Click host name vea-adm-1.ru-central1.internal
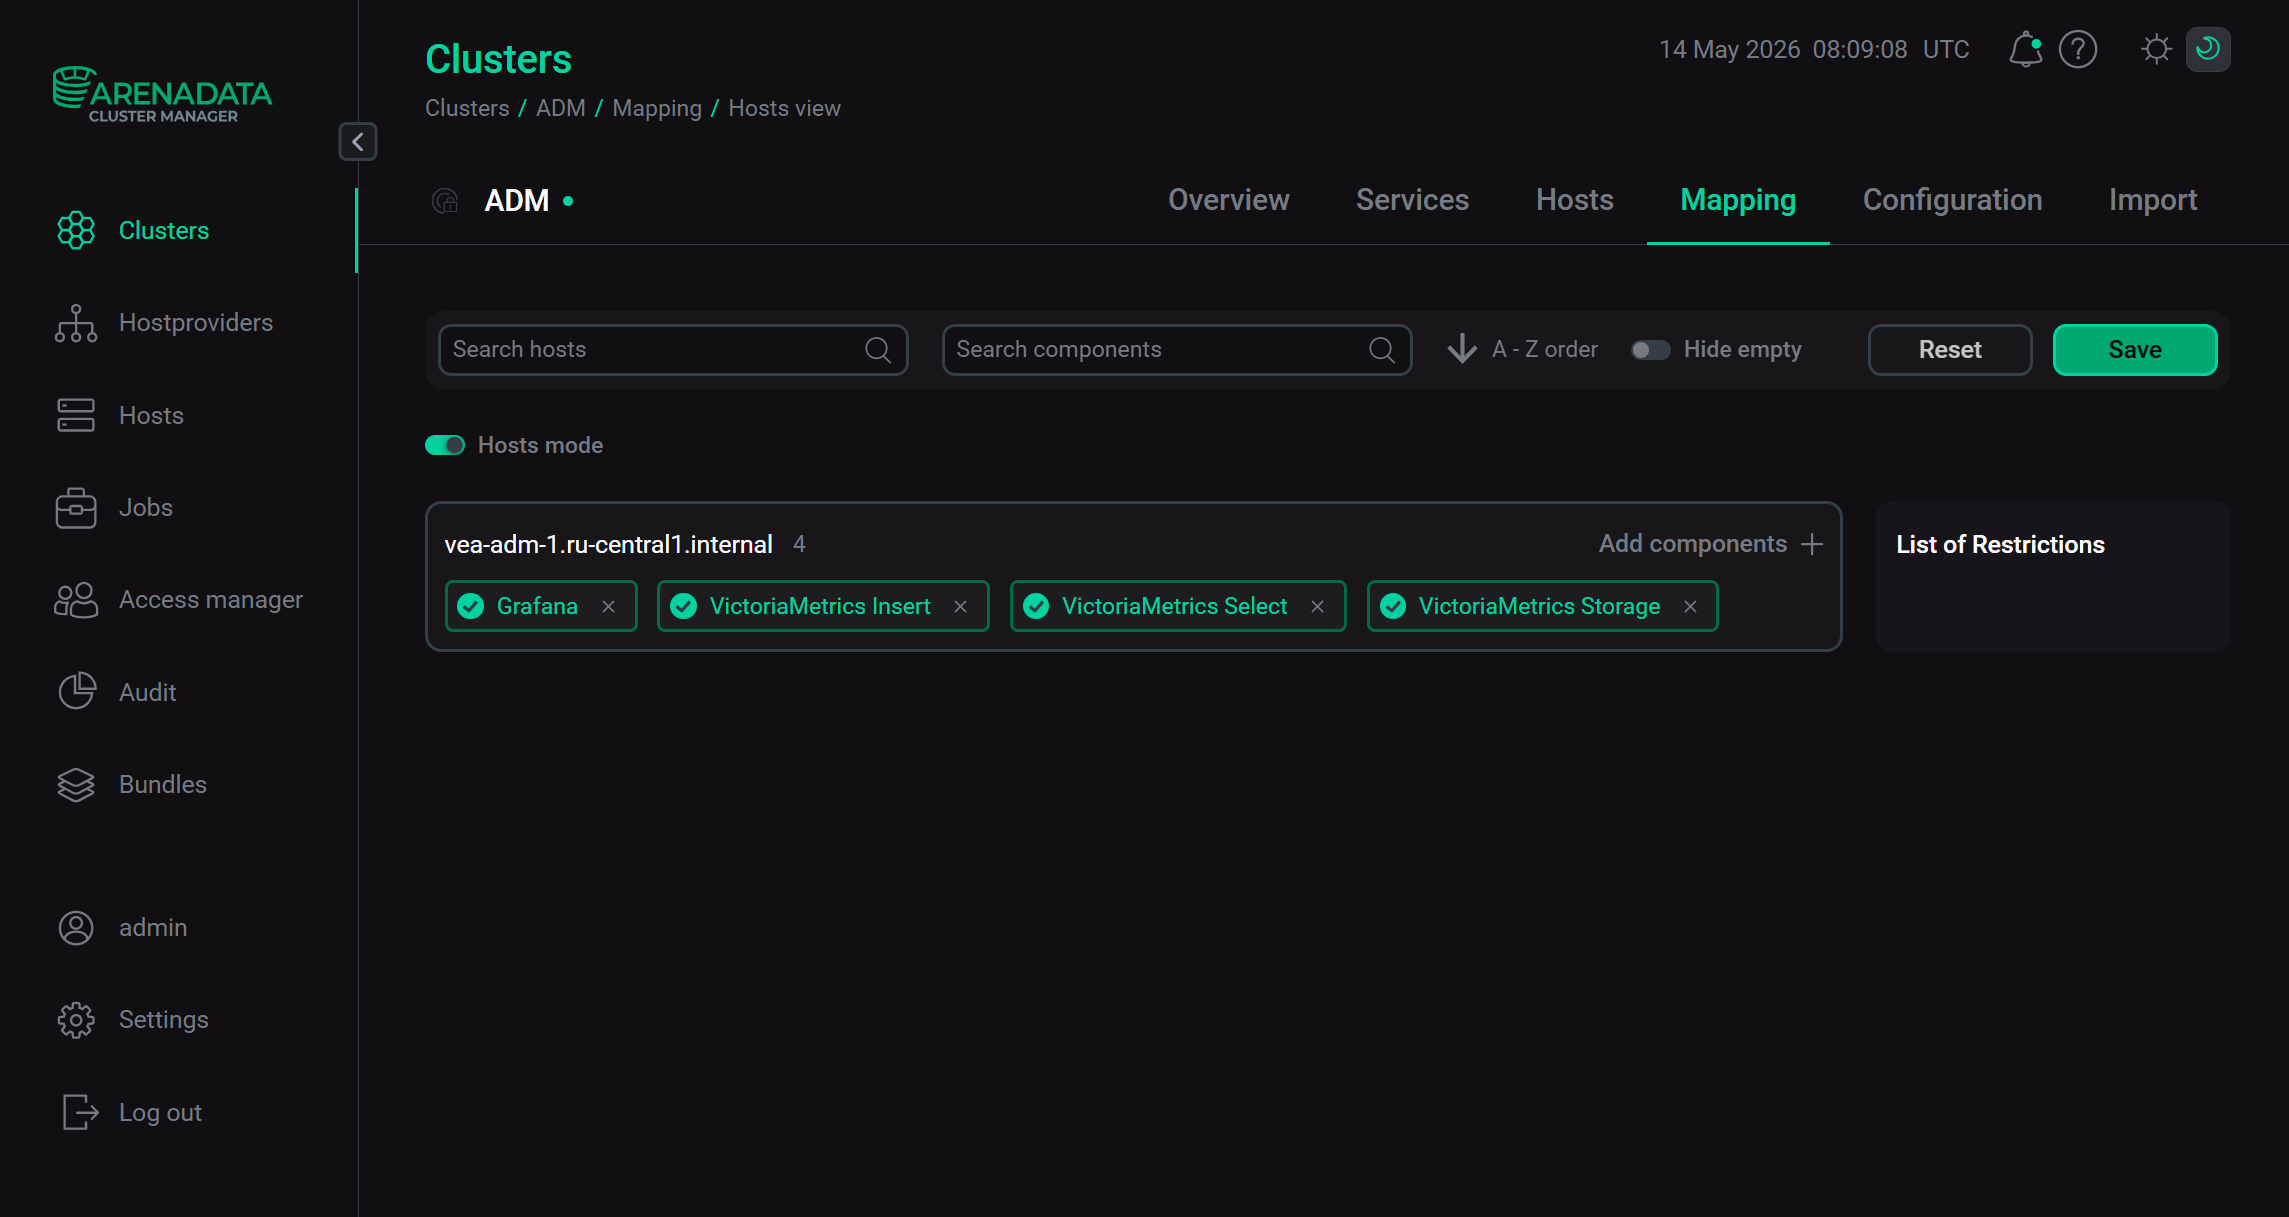 pos(609,545)
